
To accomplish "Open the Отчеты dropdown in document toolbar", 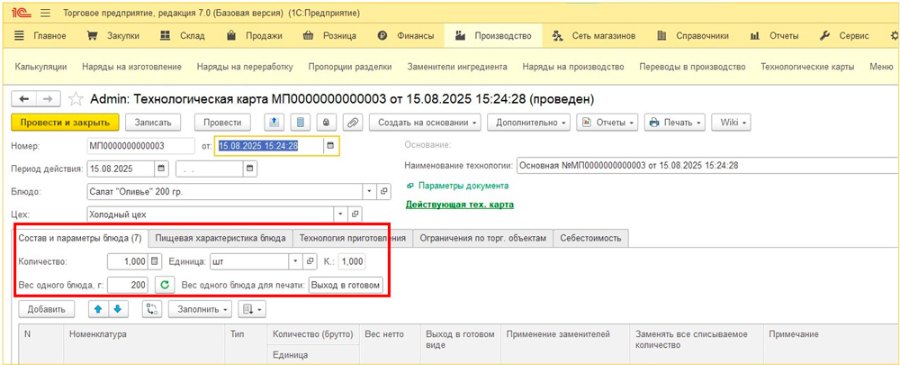I will tap(607, 122).
